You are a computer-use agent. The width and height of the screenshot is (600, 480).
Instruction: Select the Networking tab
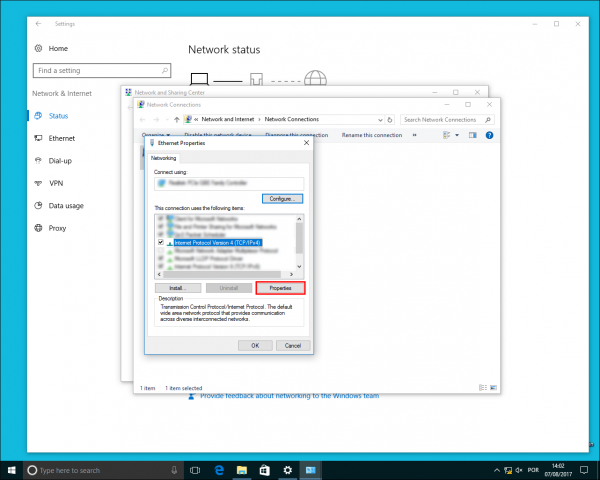(x=163, y=158)
